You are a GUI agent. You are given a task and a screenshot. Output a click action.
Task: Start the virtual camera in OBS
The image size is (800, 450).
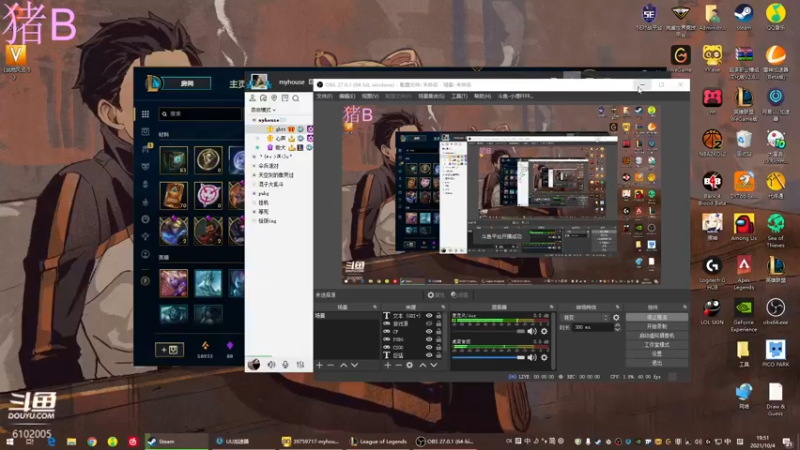coord(657,336)
